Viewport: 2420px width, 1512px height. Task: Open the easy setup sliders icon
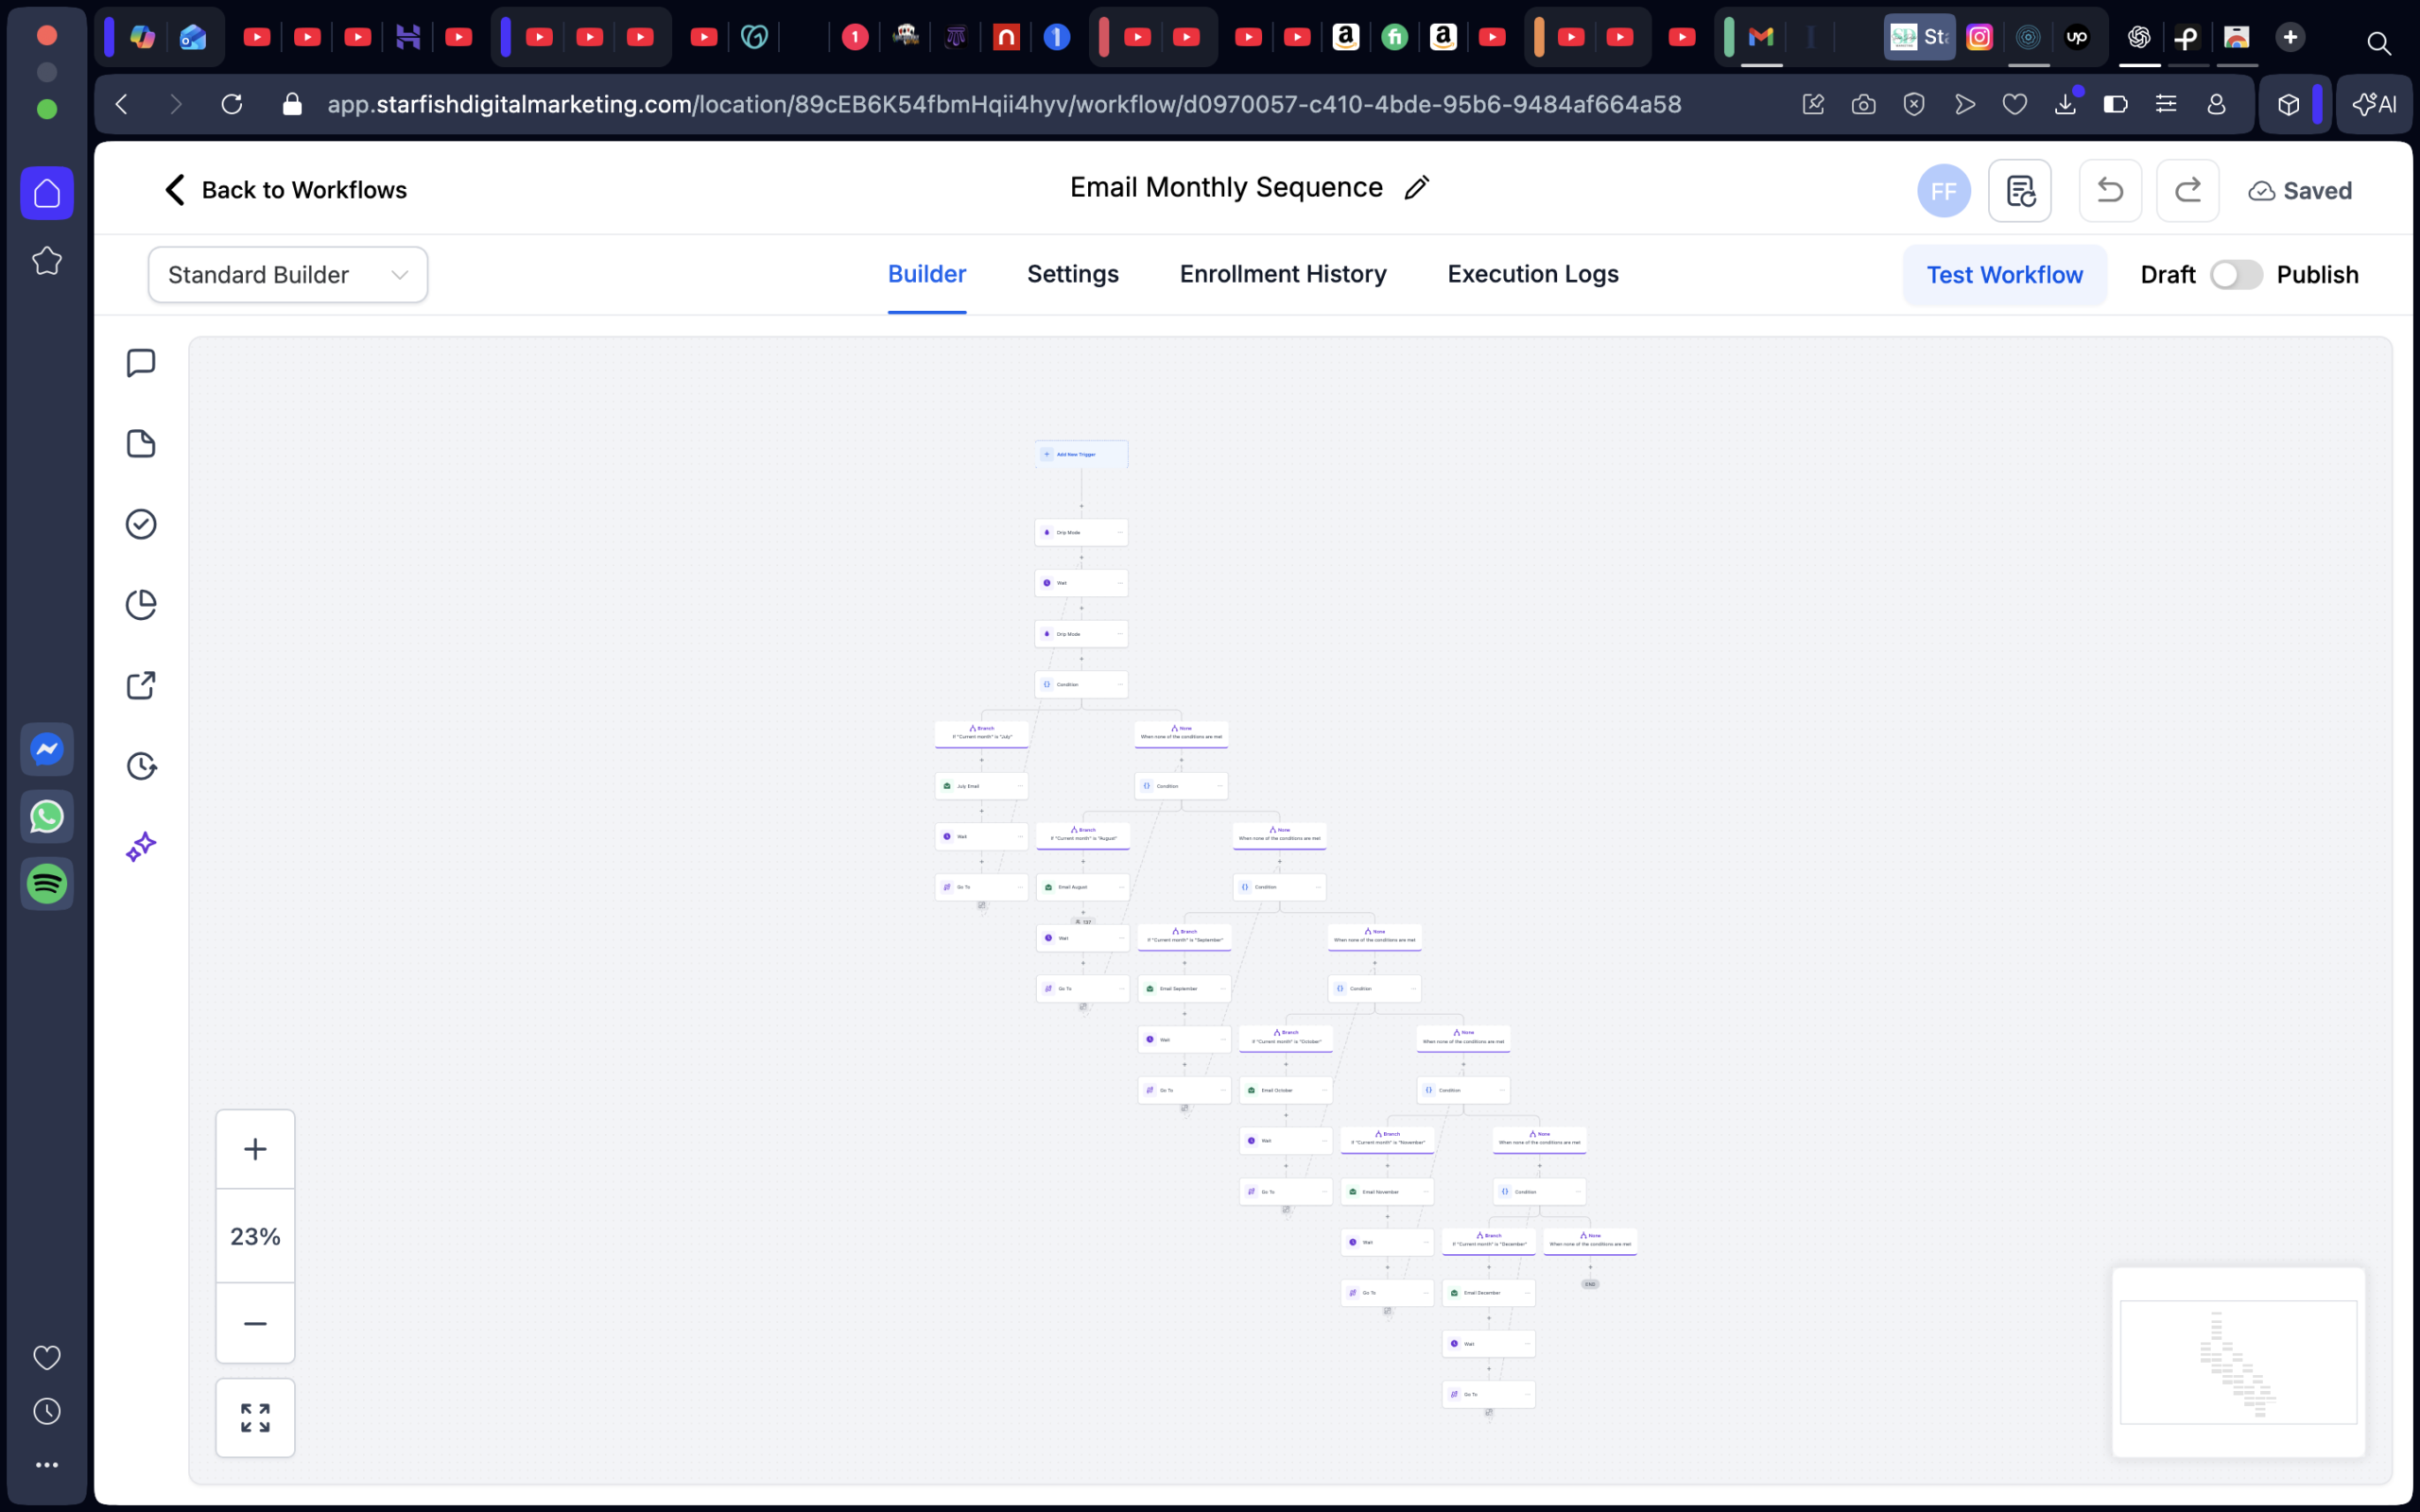2166,104
